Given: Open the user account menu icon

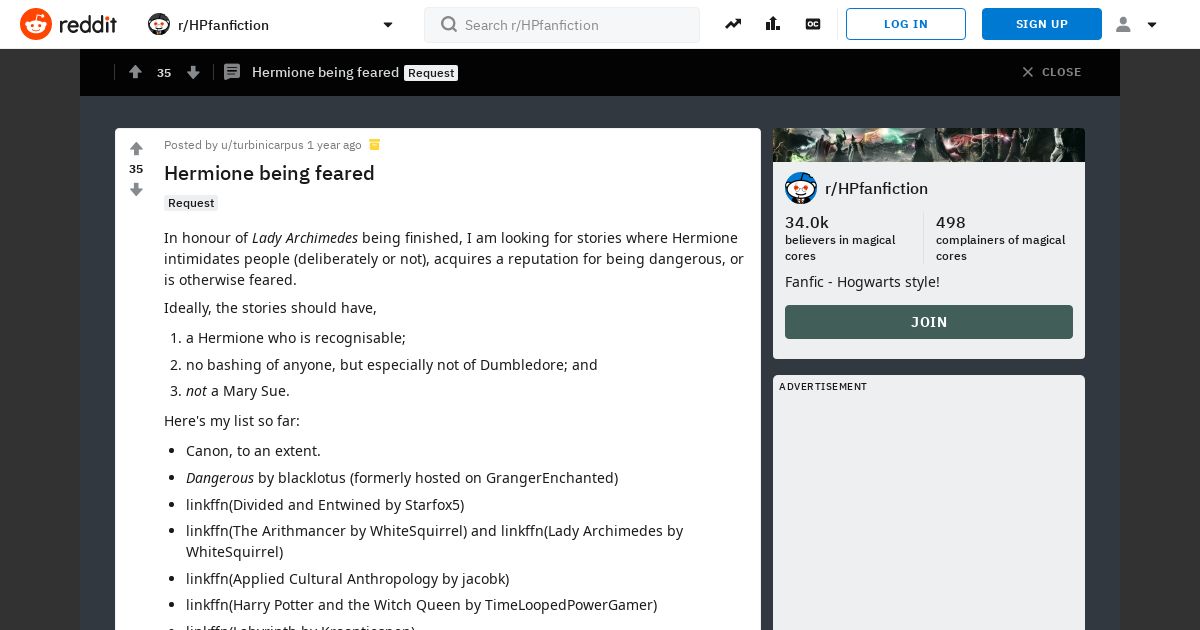Looking at the screenshot, I should click(x=1123, y=24).
